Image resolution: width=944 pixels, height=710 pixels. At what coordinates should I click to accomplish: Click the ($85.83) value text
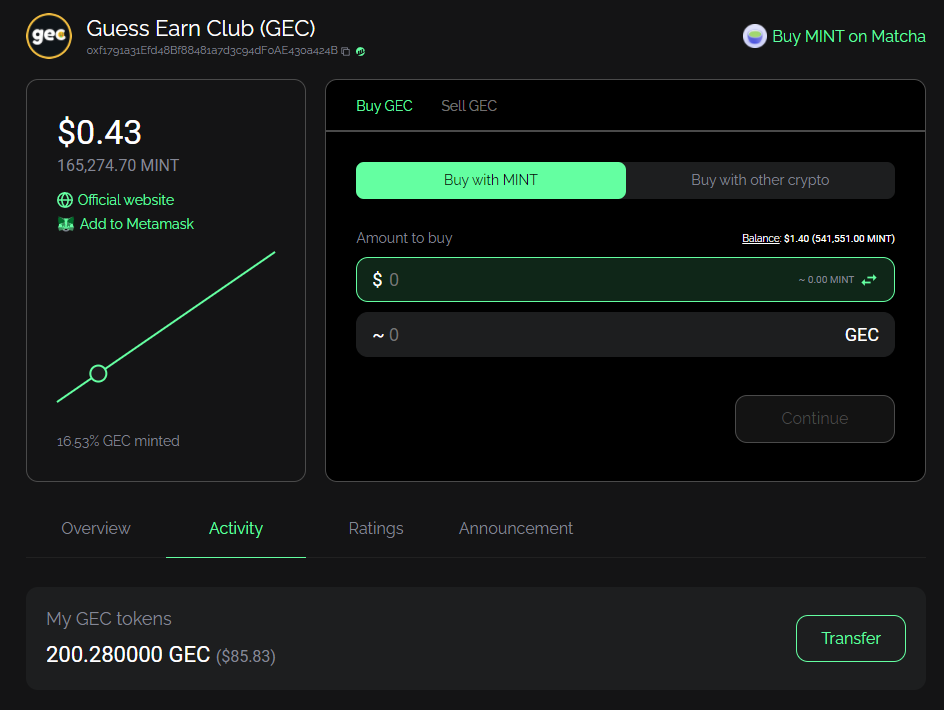point(246,656)
